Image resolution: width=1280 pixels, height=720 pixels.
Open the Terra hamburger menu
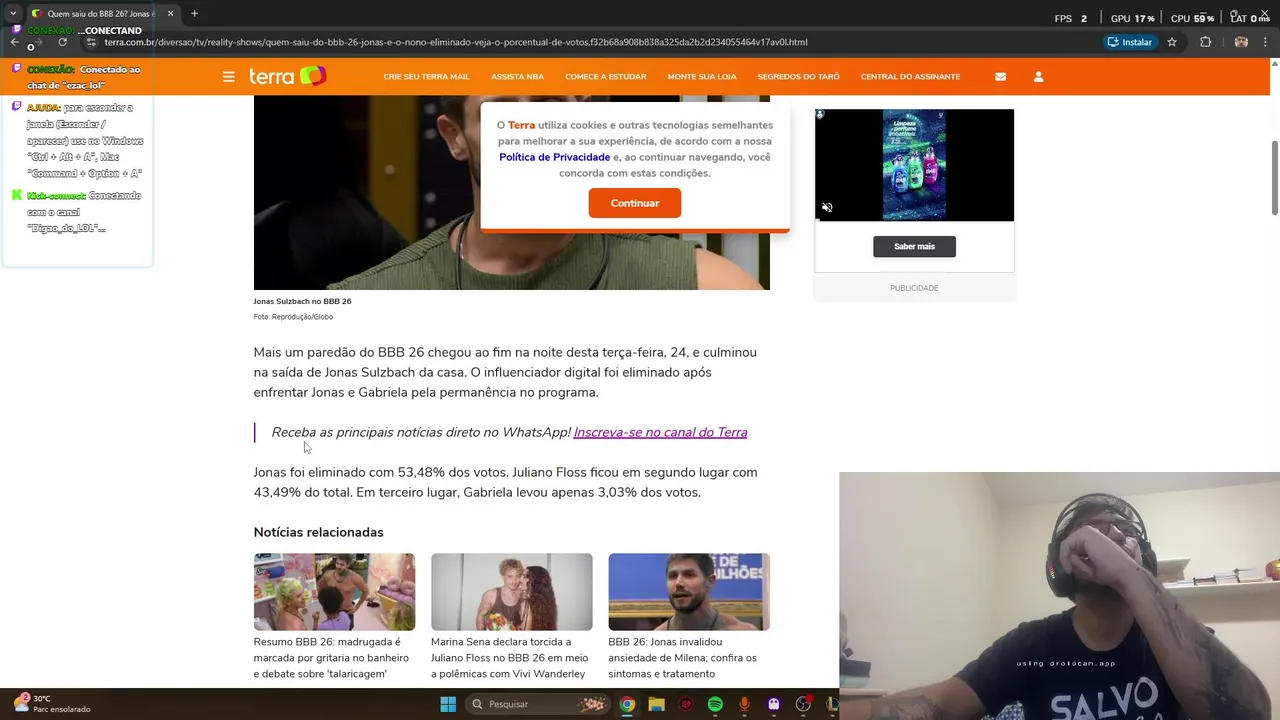(x=229, y=77)
